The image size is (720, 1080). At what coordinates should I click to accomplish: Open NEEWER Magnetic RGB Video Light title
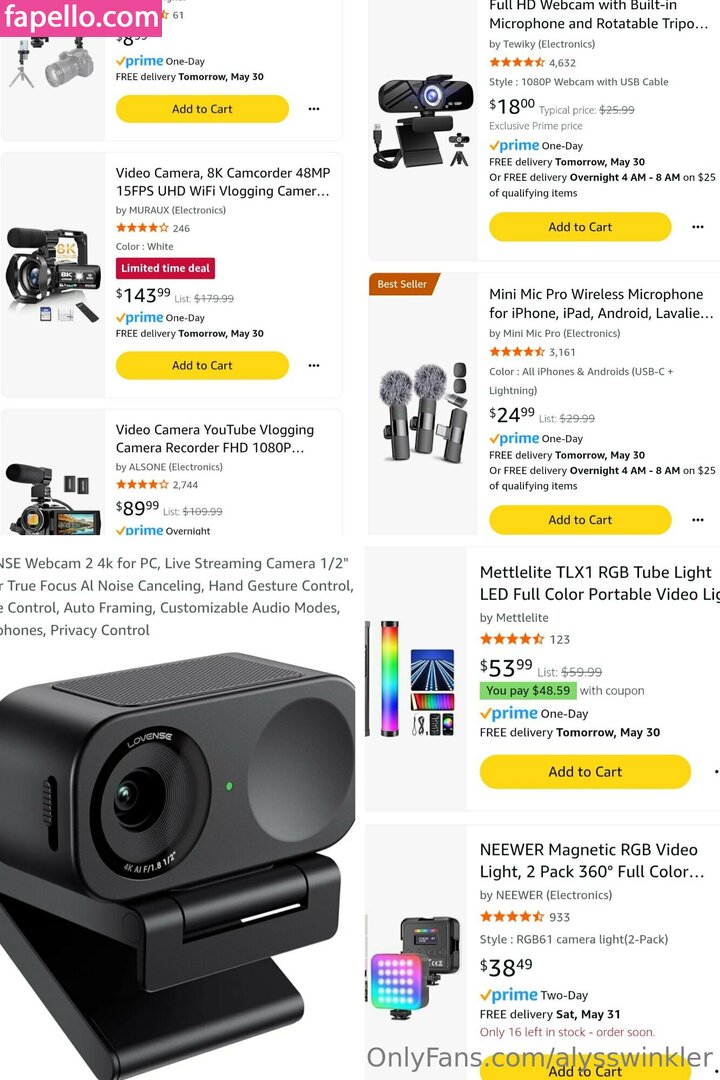592,860
